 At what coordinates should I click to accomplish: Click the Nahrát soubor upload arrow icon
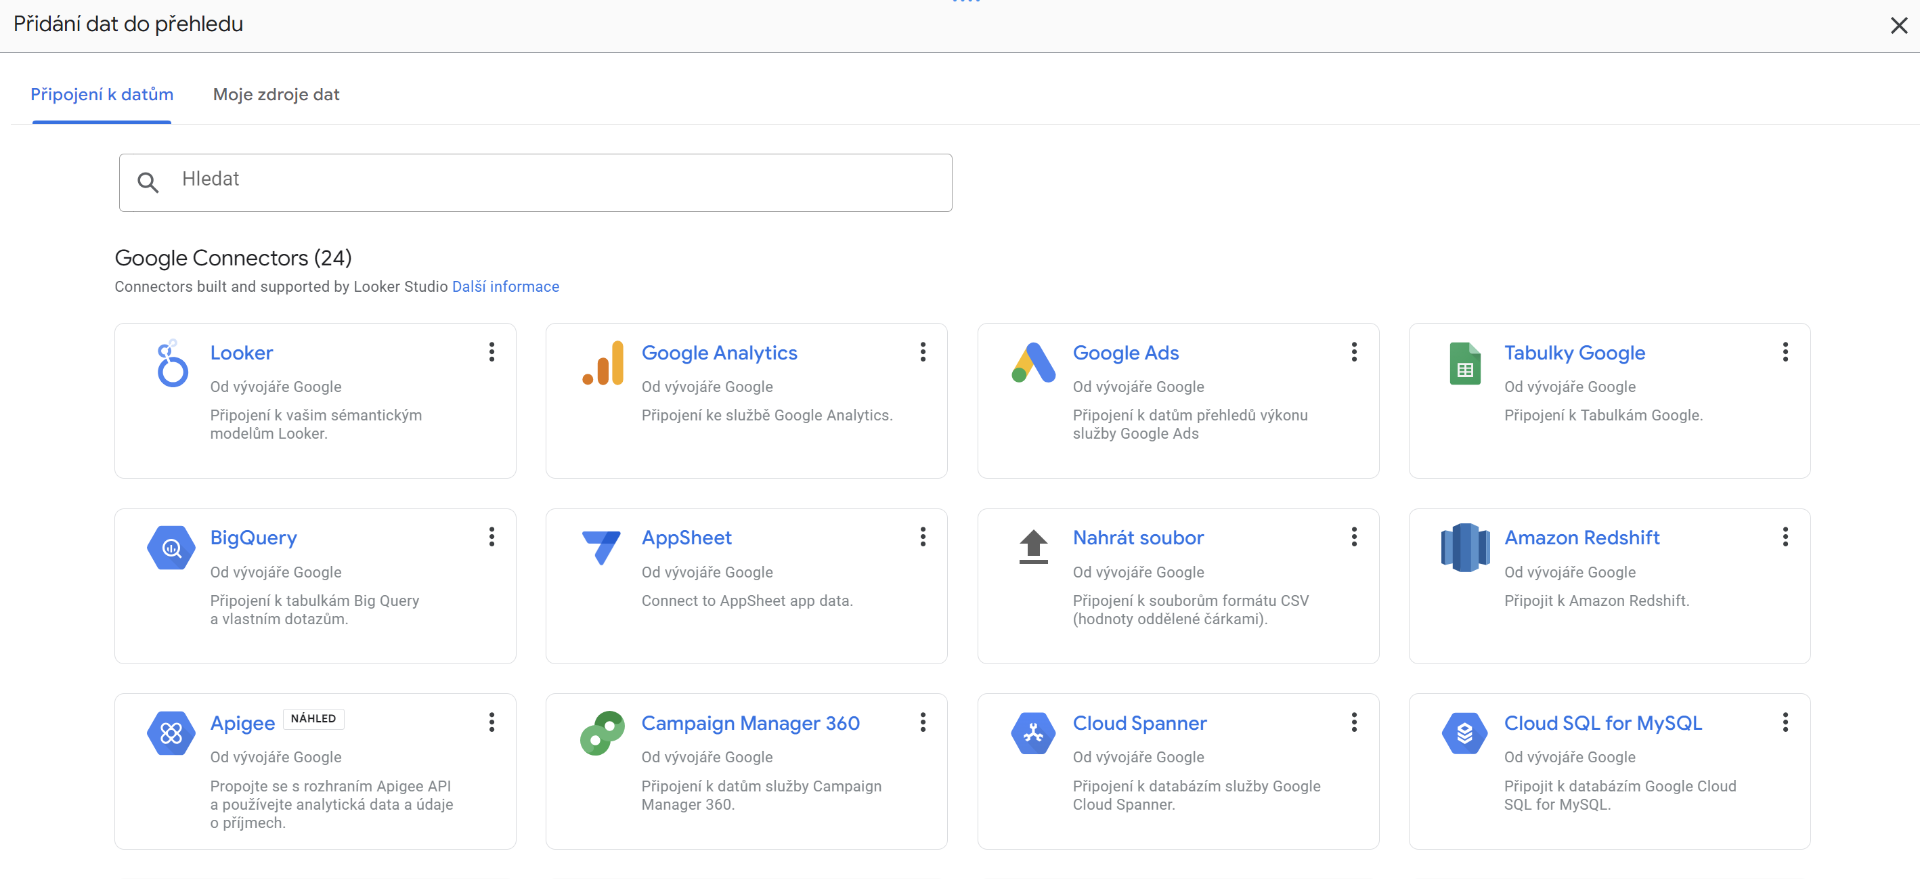click(x=1034, y=548)
